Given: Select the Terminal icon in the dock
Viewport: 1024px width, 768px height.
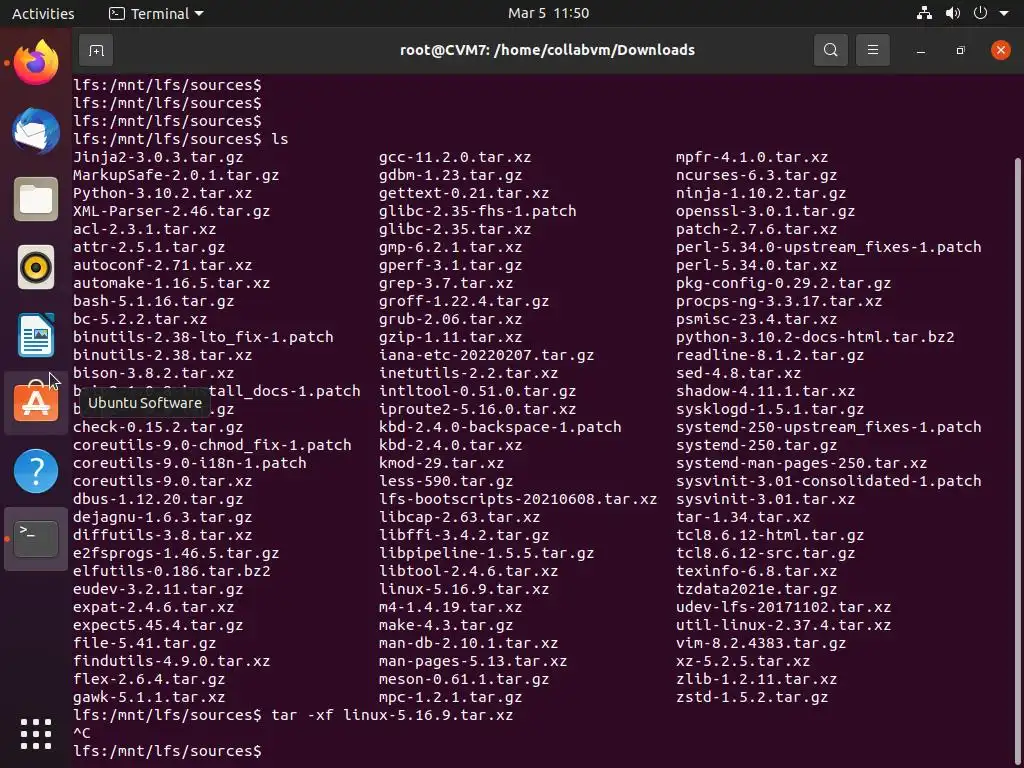Looking at the screenshot, I should (x=36, y=539).
